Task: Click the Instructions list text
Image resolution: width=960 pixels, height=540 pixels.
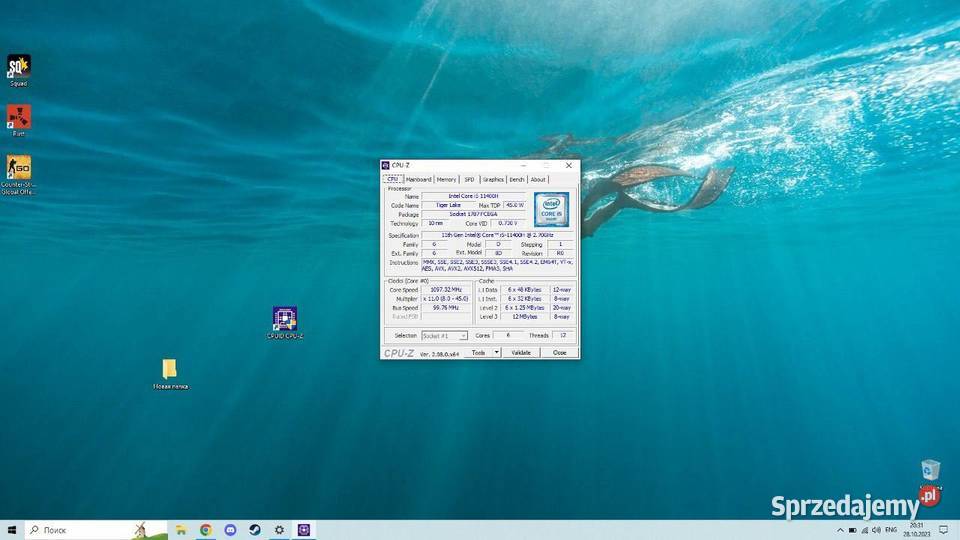Action: (497, 265)
